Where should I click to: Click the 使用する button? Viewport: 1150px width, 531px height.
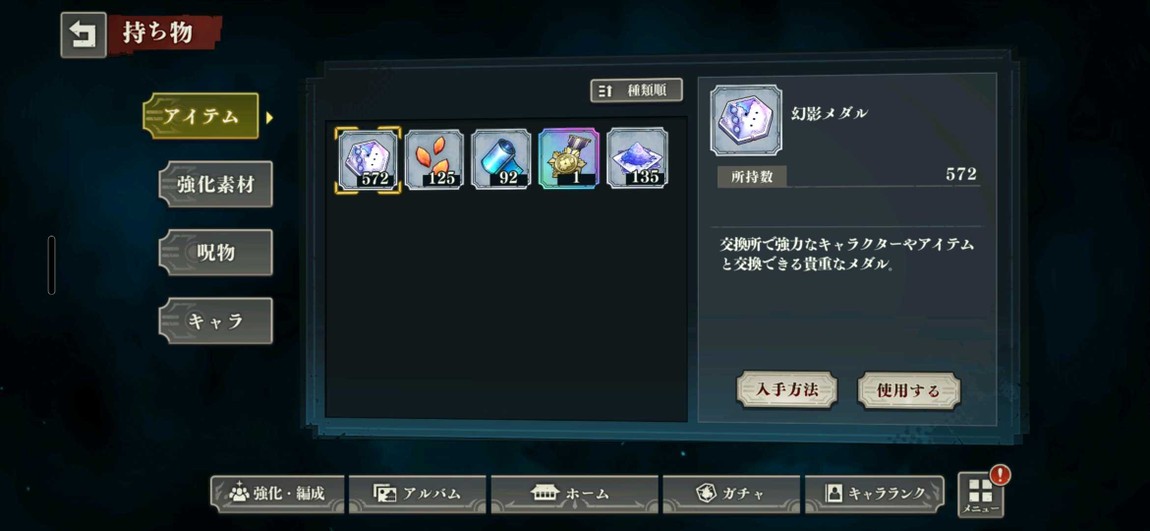pyautogui.click(x=909, y=391)
